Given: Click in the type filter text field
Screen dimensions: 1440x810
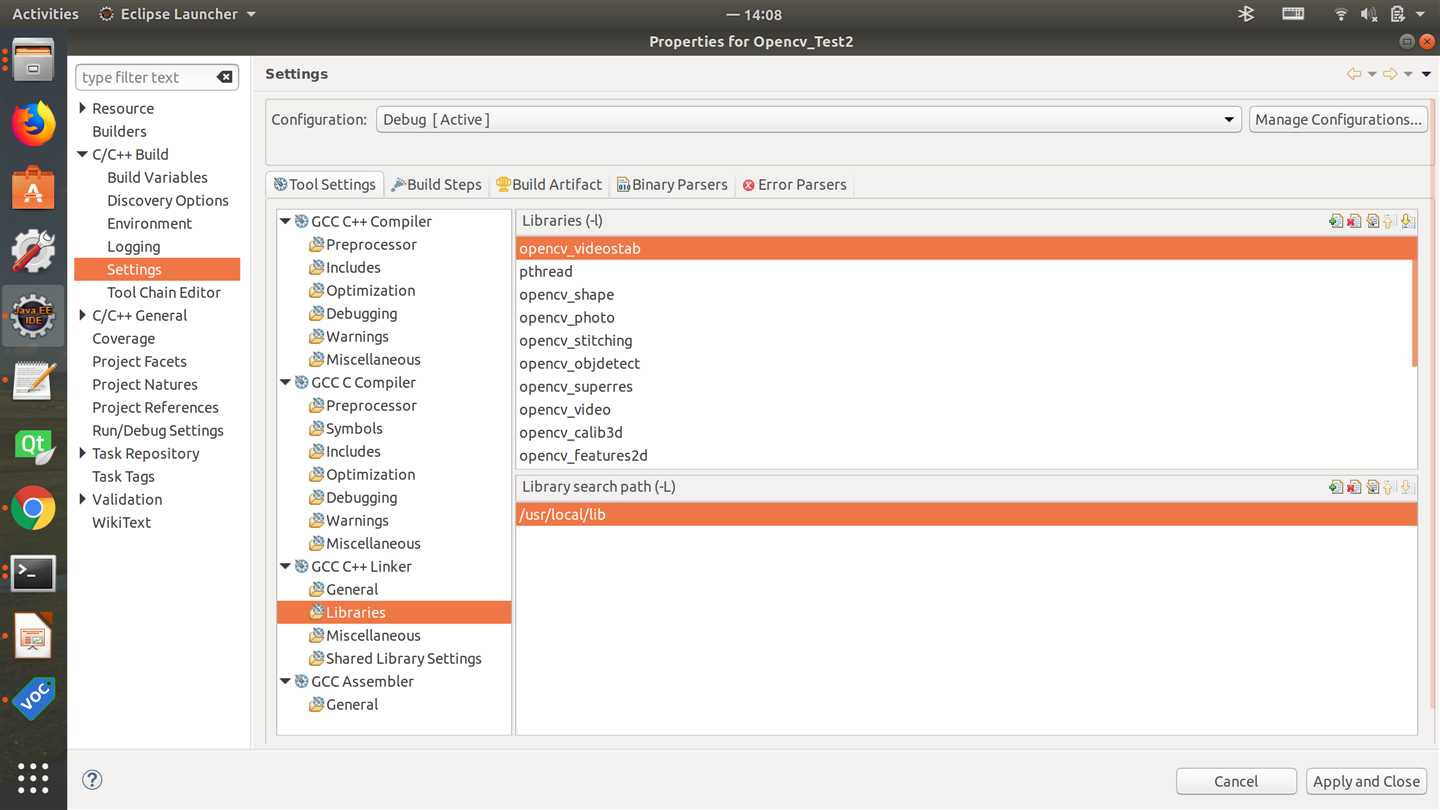Looking at the screenshot, I should click(145, 77).
